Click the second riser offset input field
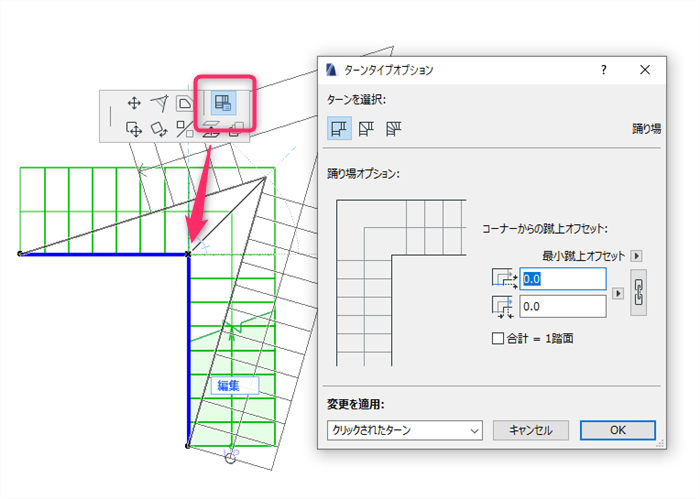 [x=562, y=307]
